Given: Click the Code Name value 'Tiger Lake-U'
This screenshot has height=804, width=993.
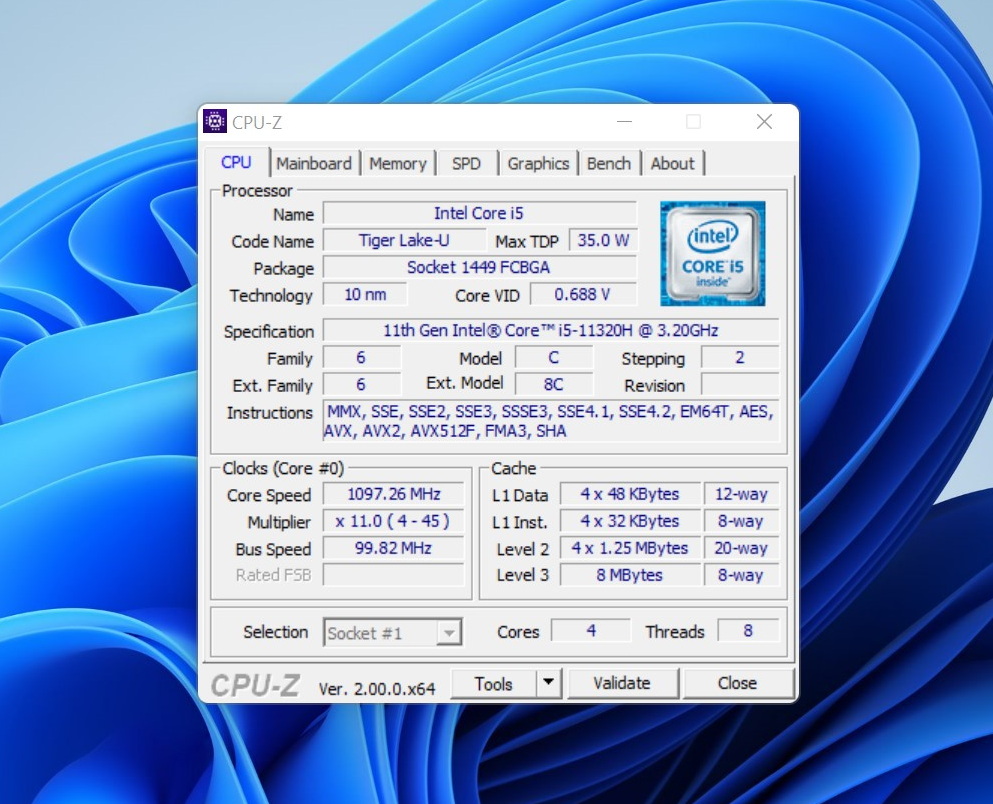Looking at the screenshot, I should pos(404,241).
